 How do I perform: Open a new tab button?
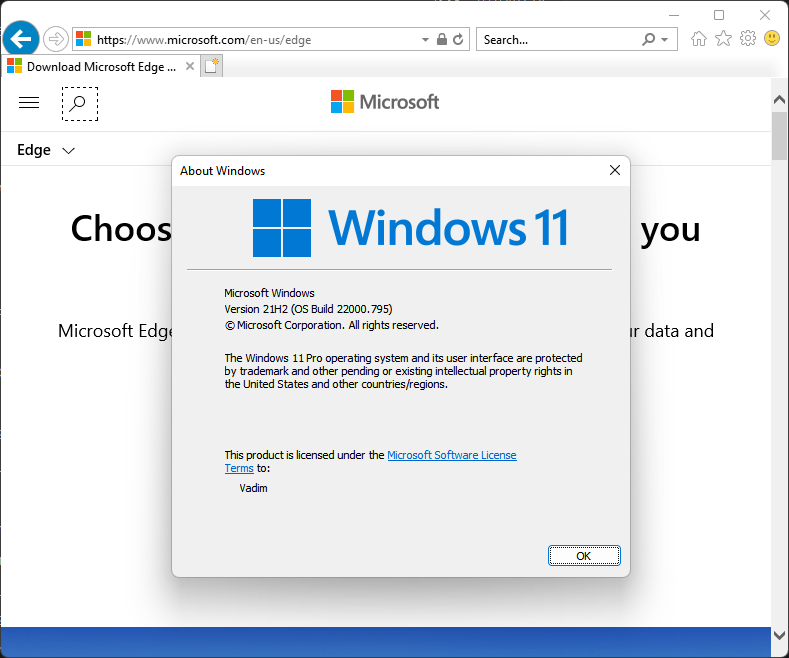click(212, 66)
